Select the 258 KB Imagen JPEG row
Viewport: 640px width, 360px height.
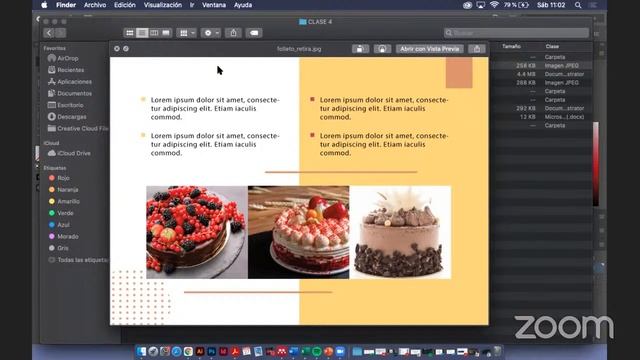click(x=542, y=66)
